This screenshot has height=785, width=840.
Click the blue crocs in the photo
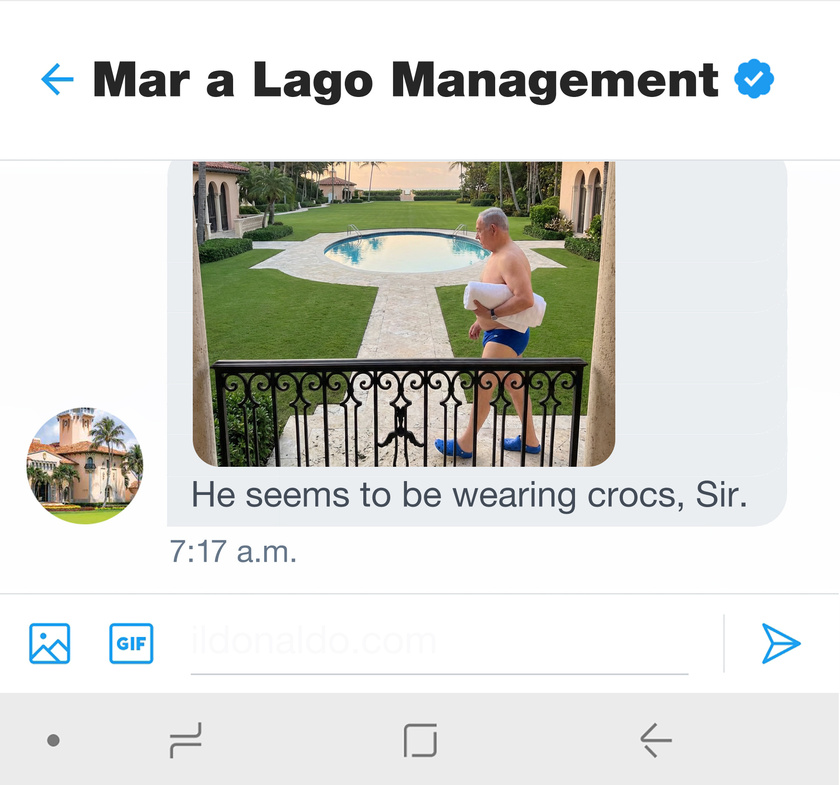click(x=487, y=446)
